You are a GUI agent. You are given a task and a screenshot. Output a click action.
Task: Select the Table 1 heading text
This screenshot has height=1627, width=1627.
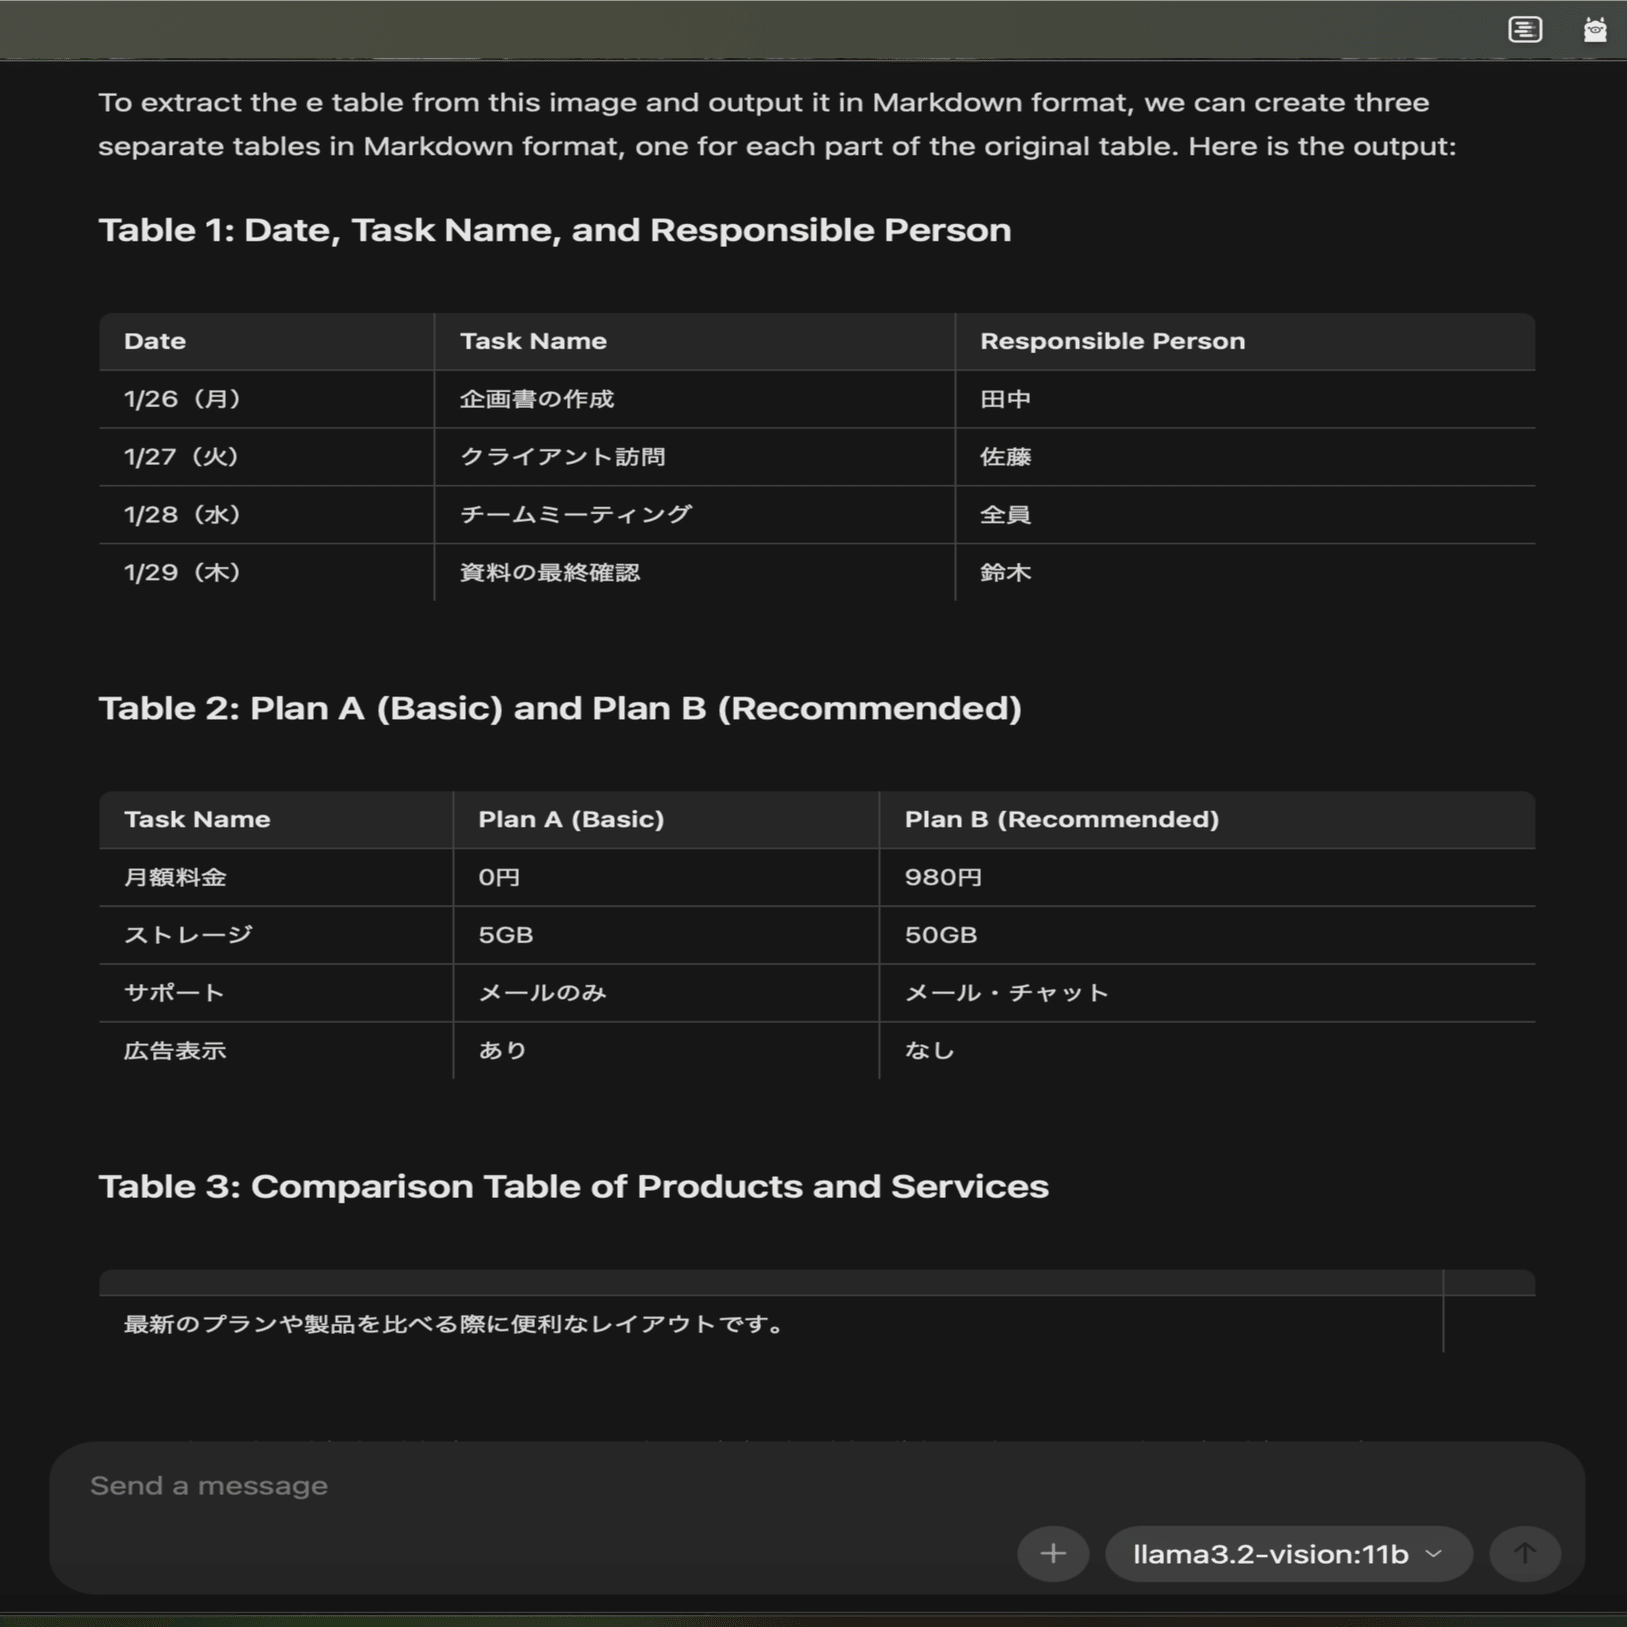pyautogui.click(x=553, y=229)
